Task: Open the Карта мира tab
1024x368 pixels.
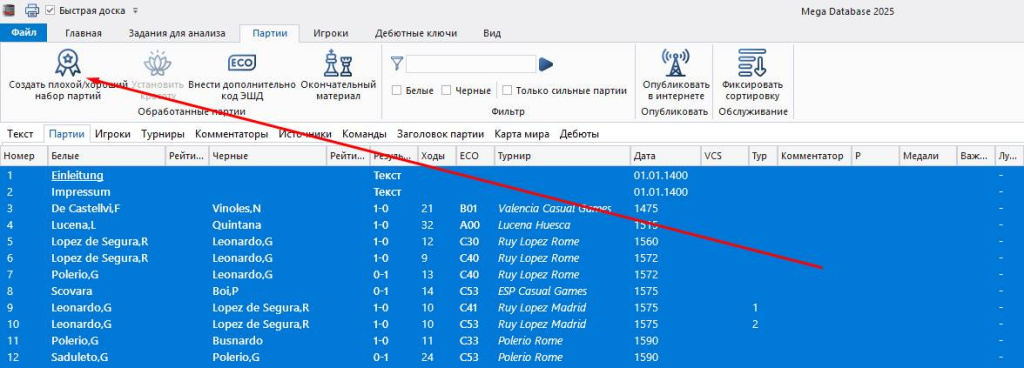Action: click(521, 134)
